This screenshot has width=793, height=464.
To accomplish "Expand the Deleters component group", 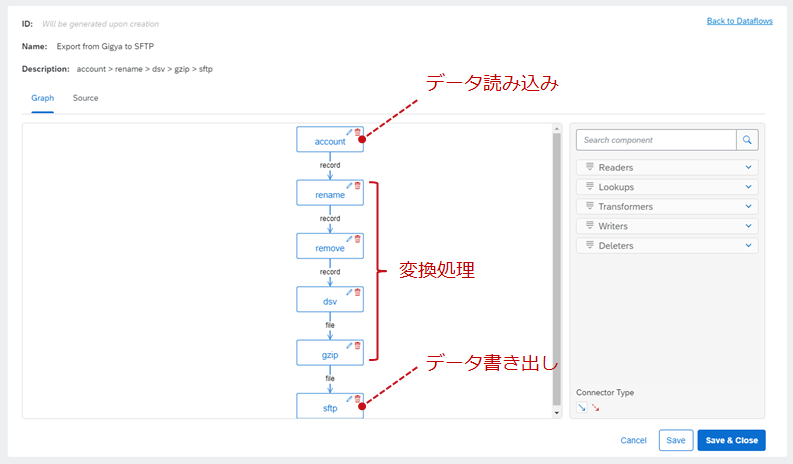I will pos(748,245).
